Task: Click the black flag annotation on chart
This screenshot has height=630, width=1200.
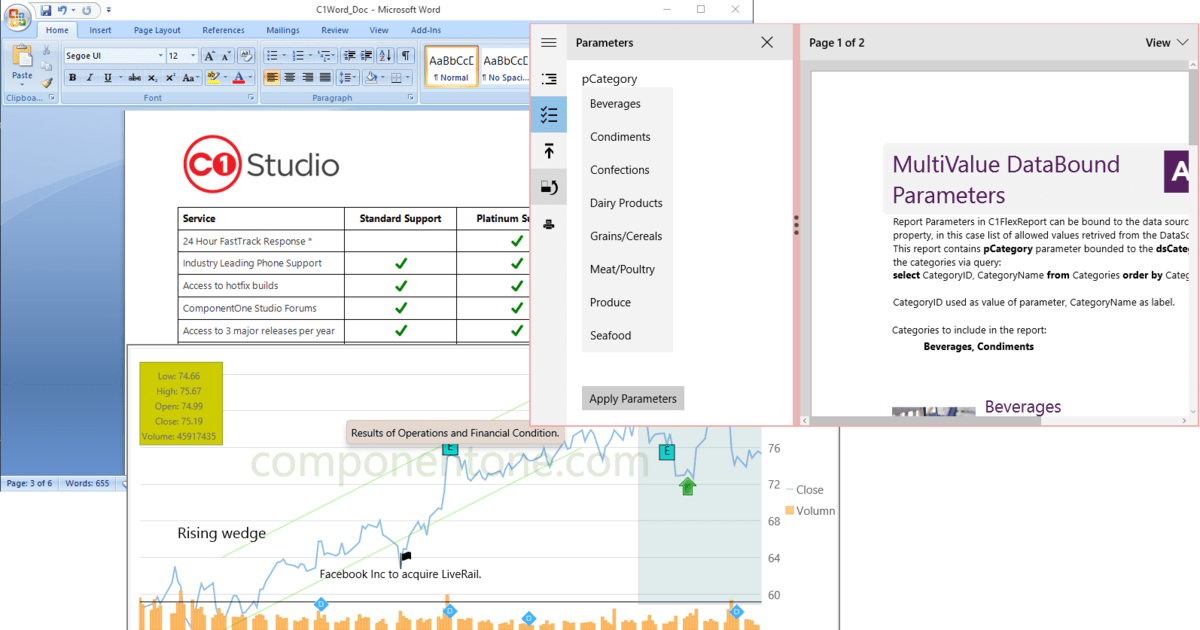Action: [405, 557]
